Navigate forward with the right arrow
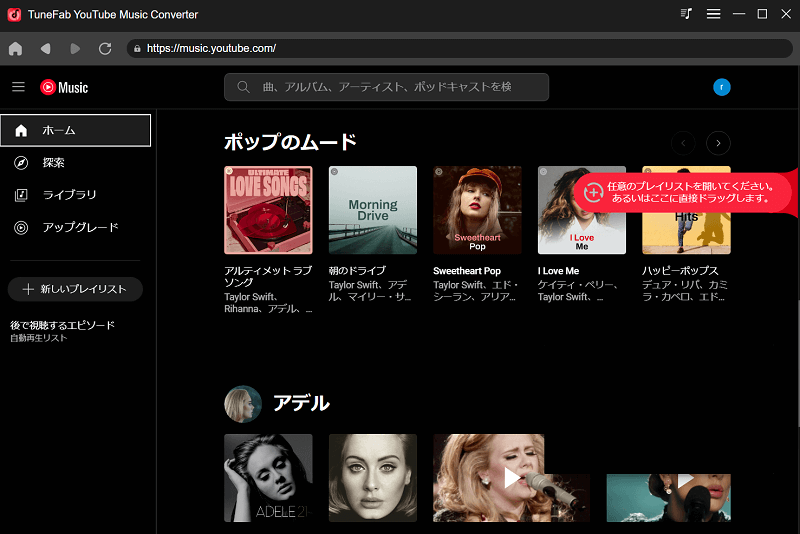800x534 pixels. pyautogui.click(x=75, y=48)
